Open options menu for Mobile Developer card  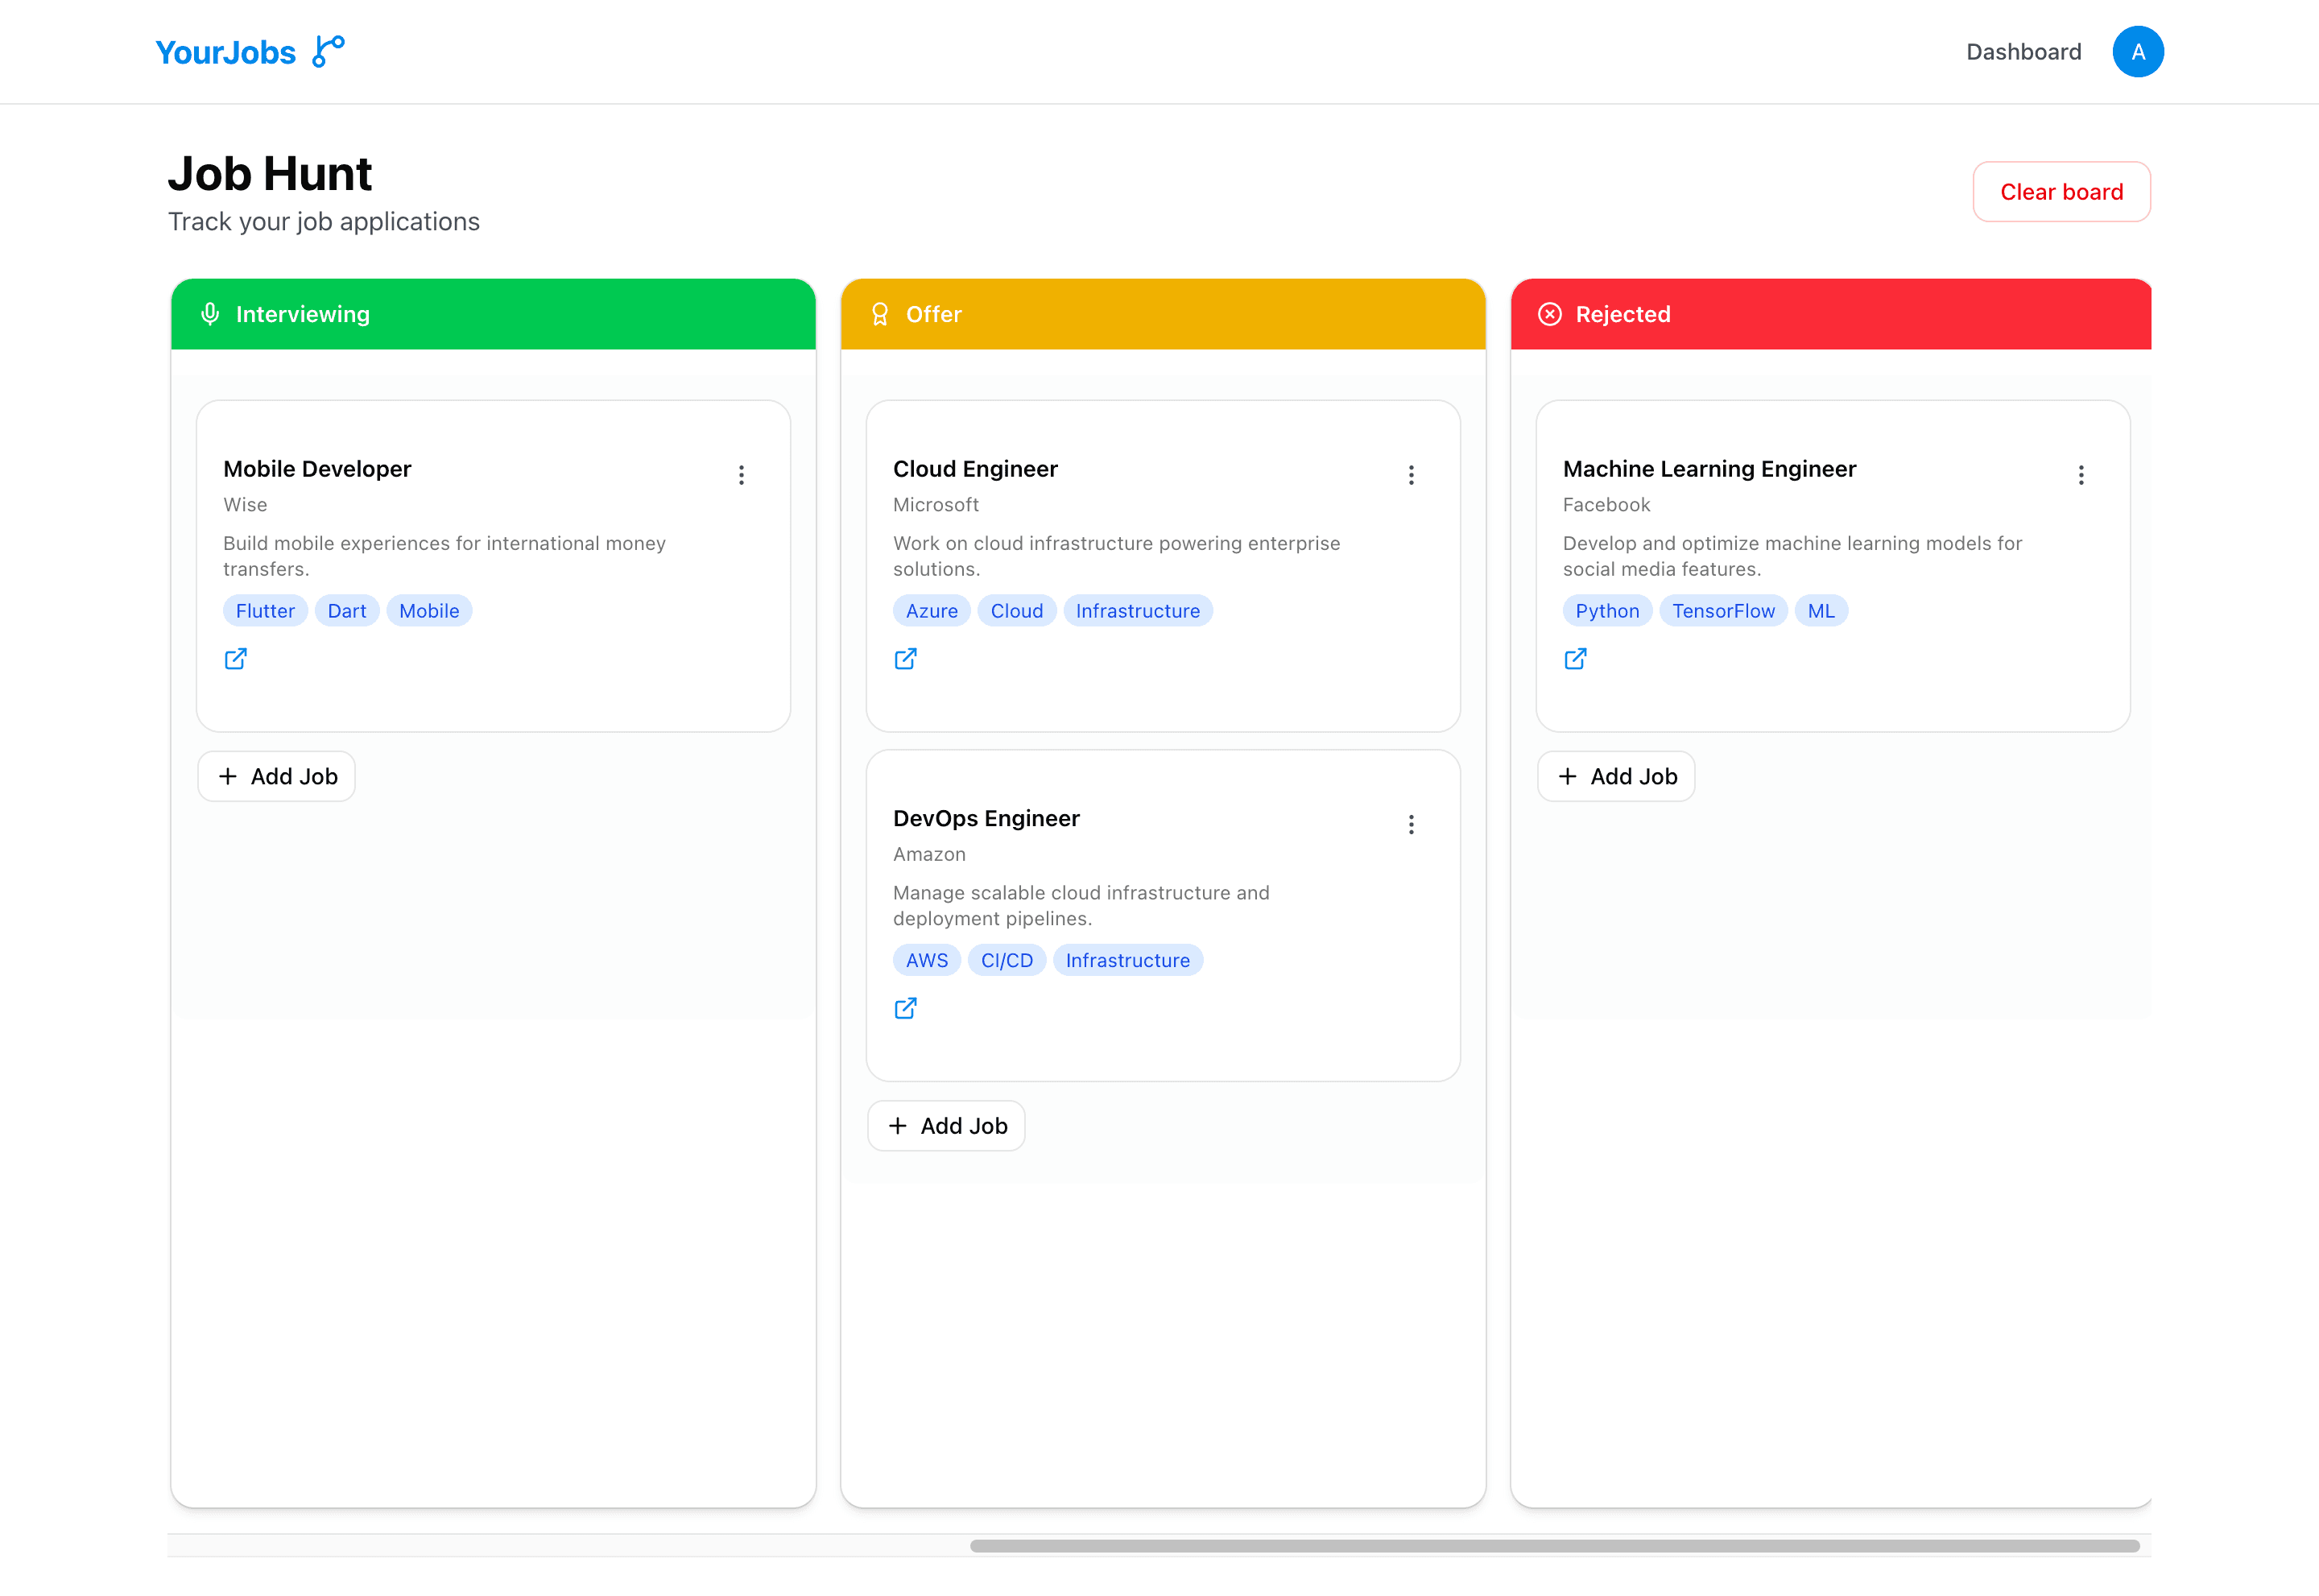[741, 475]
